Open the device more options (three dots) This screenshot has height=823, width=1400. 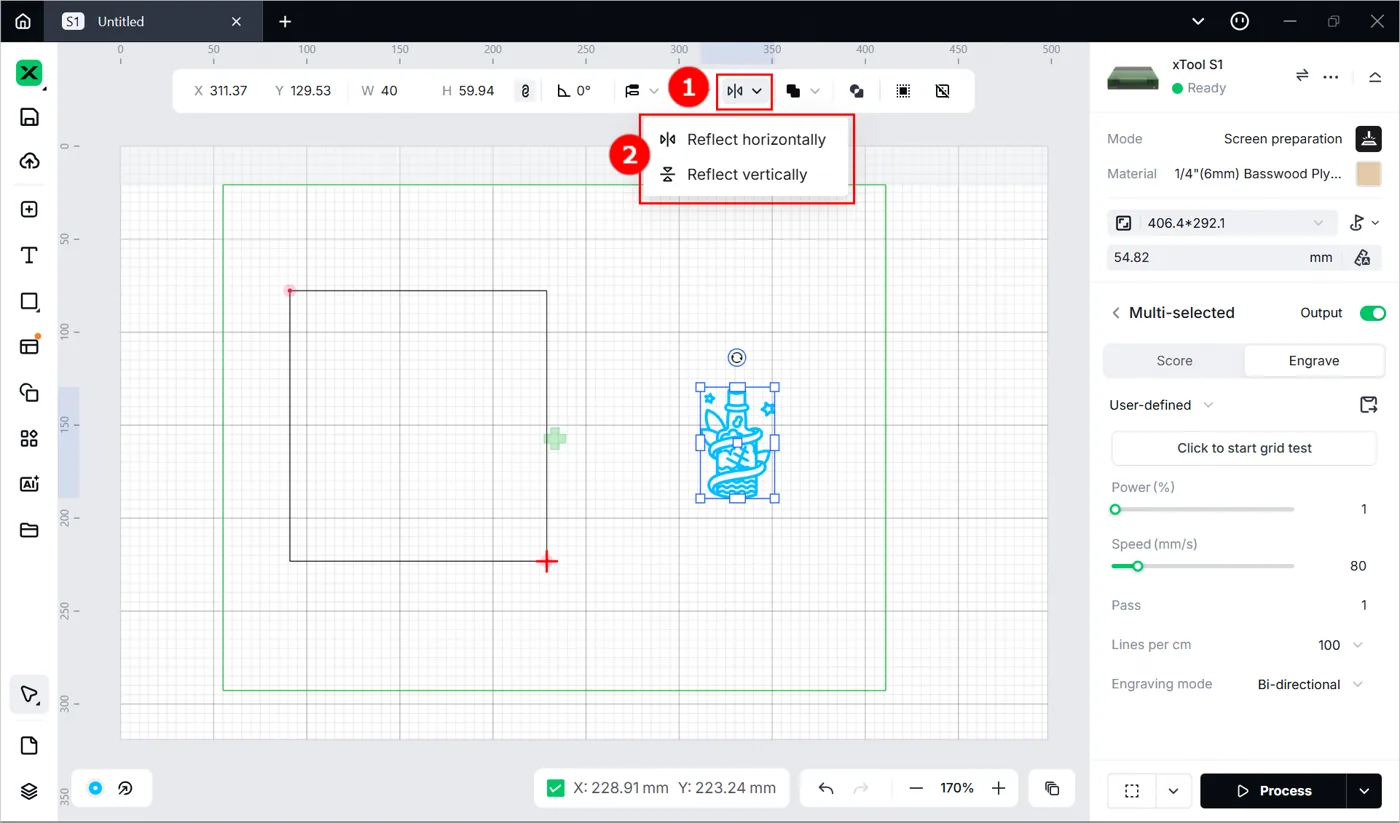point(1331,76)
